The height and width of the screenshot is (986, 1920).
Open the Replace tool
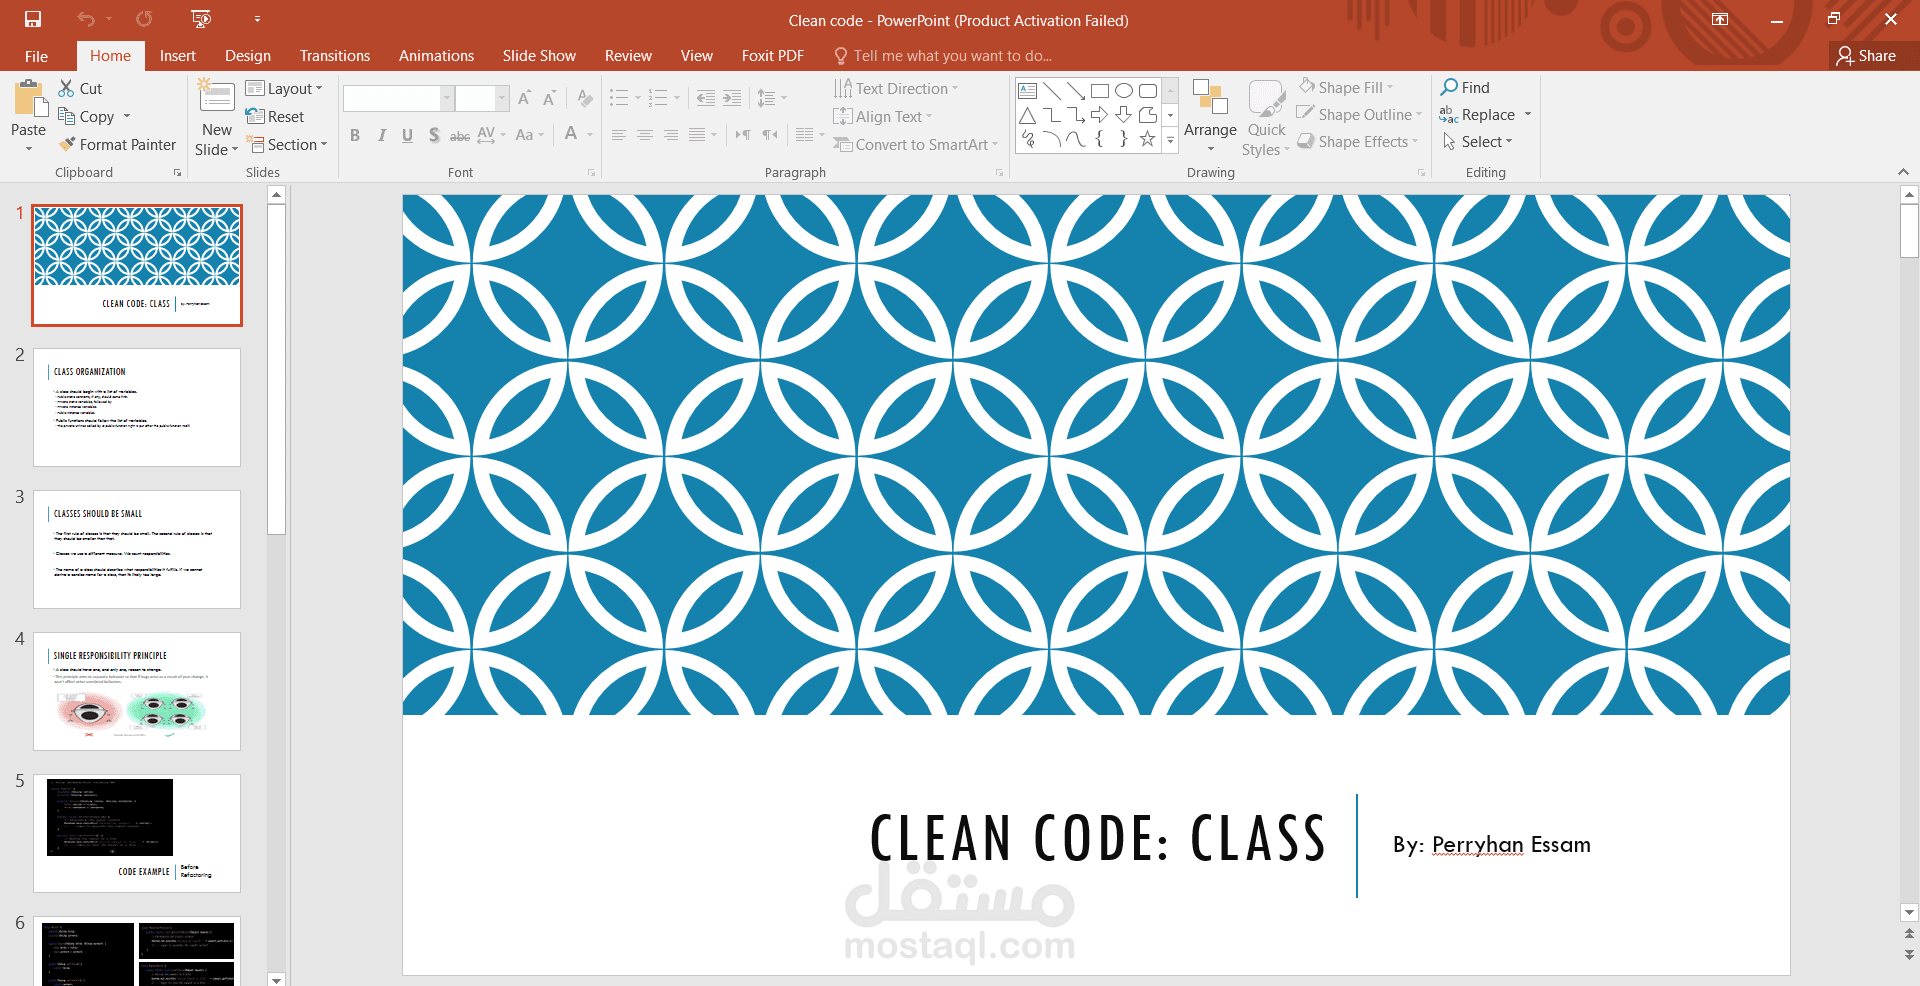click(1486, 114)
